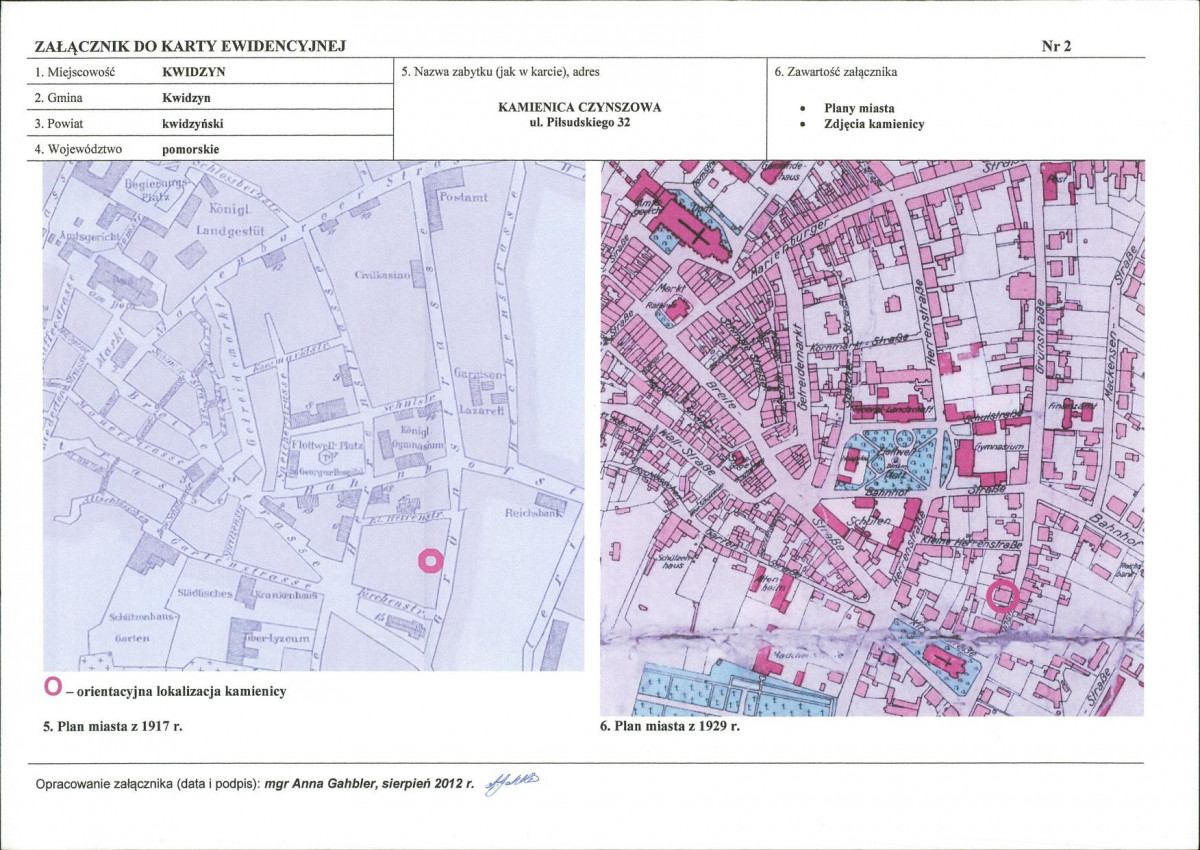1200x850 pixels.
Task: Click the caption Plan miasta z 1929 r.
Action: [670, 726]
